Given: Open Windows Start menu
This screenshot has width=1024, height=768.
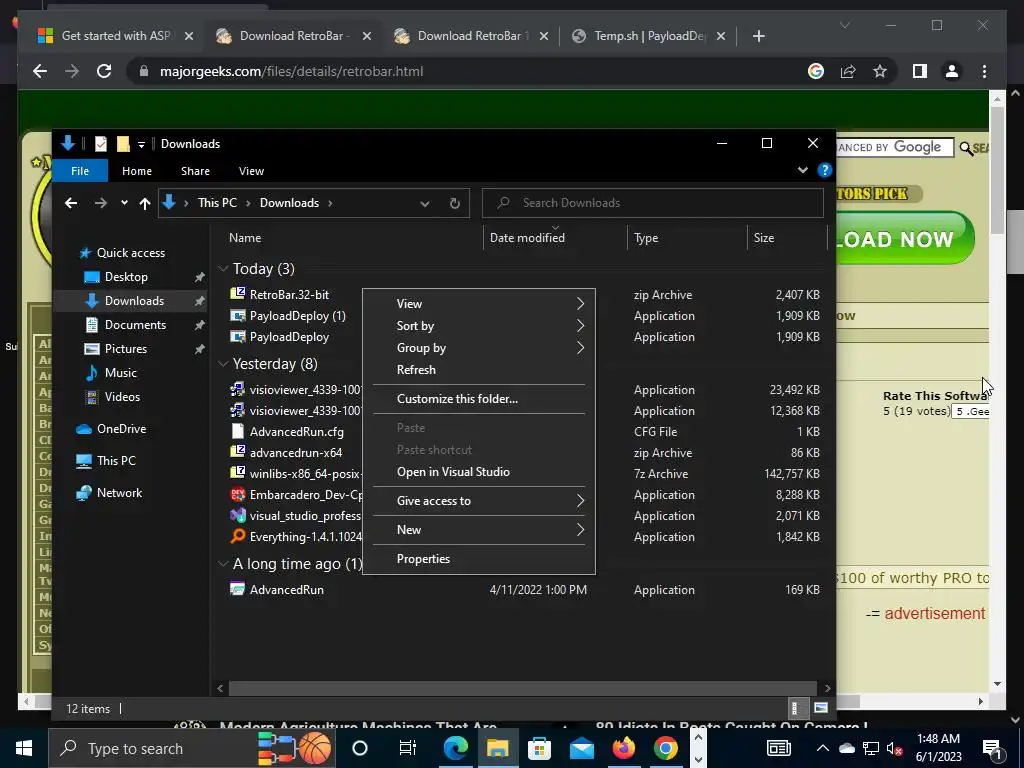Looking at the screenshot, I should tap(24, 748).
